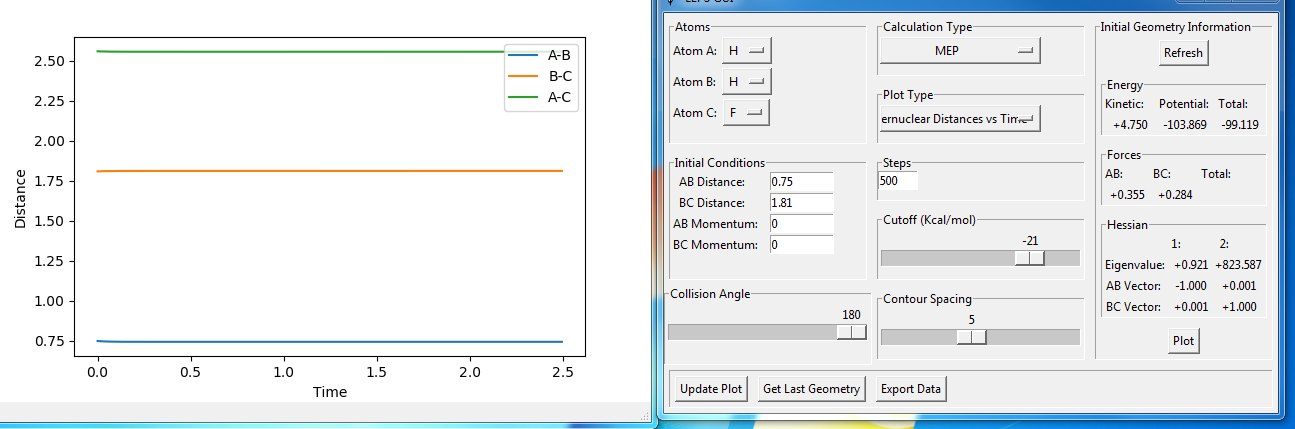Click the Time x-axis label
Image resolution: width=1295 pixels, height=429 pixels.
click(330, 392)
